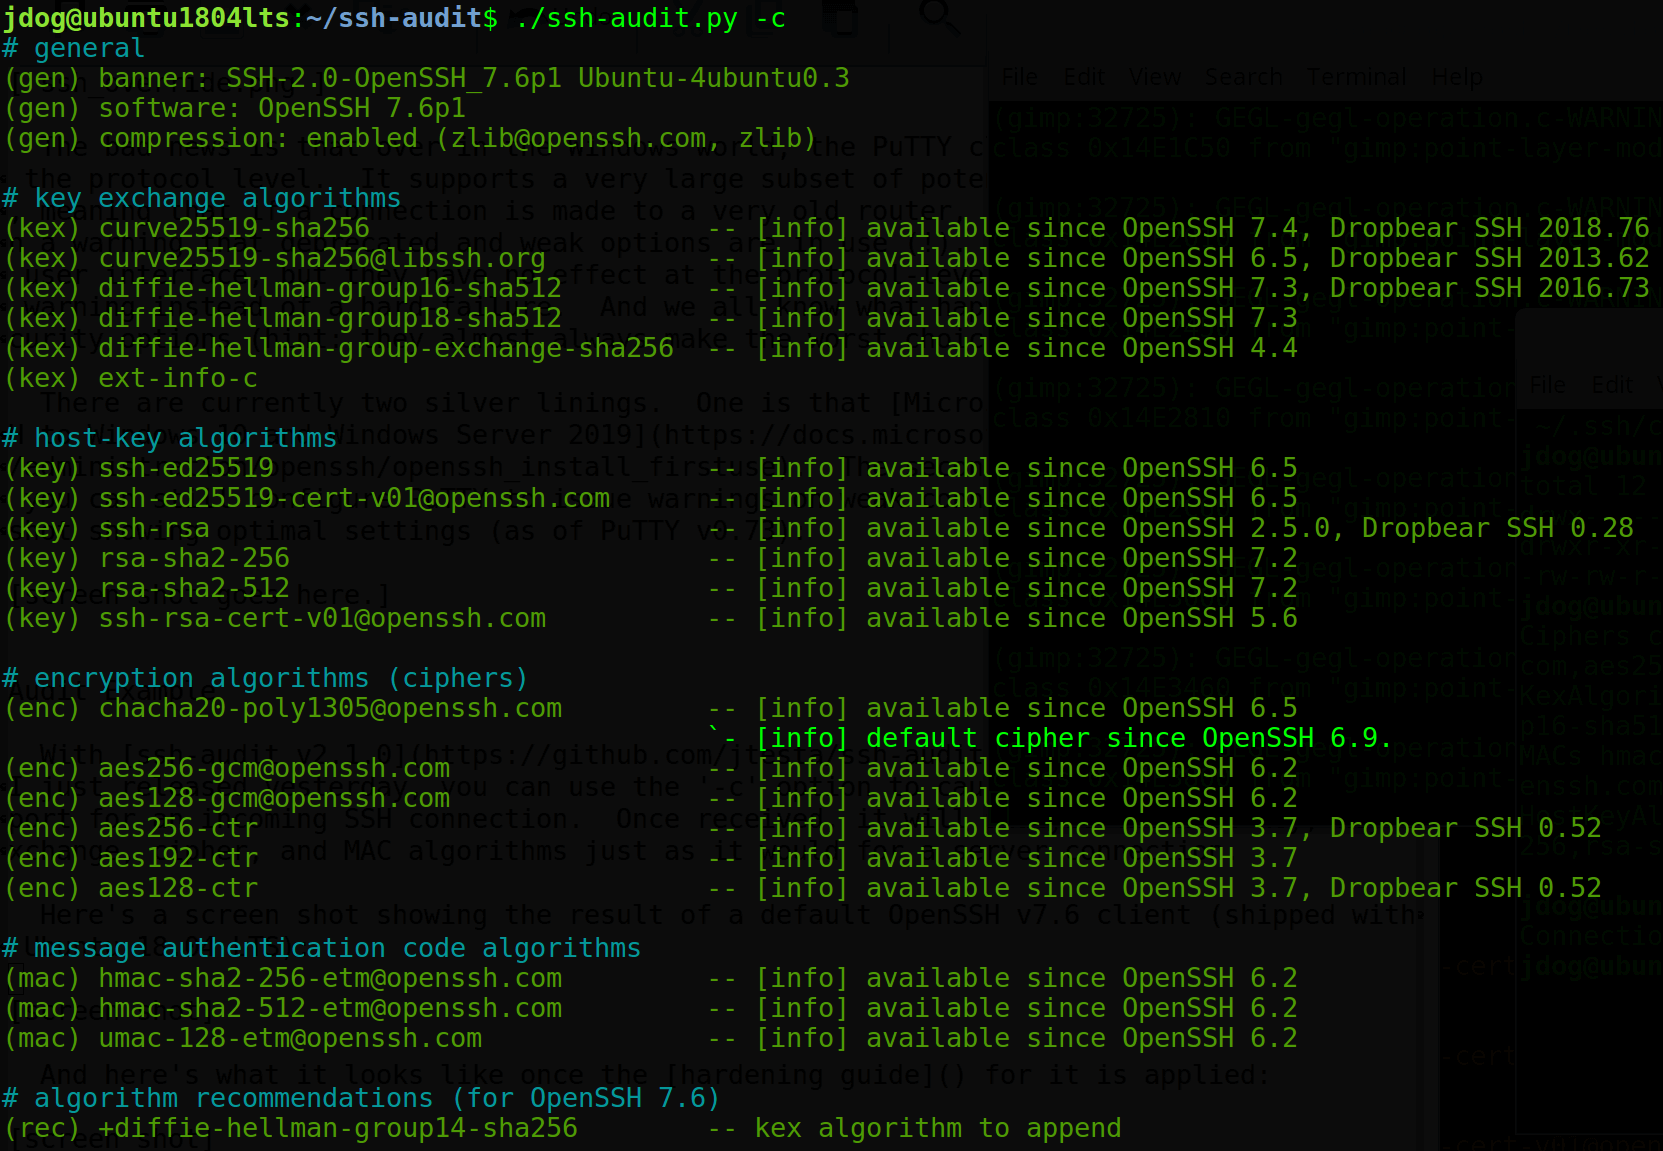Select 'chacha20-poly1305@openssh.com' cipher
The width and height of the screenshot is (1663, 1151).
pos(330,708)
